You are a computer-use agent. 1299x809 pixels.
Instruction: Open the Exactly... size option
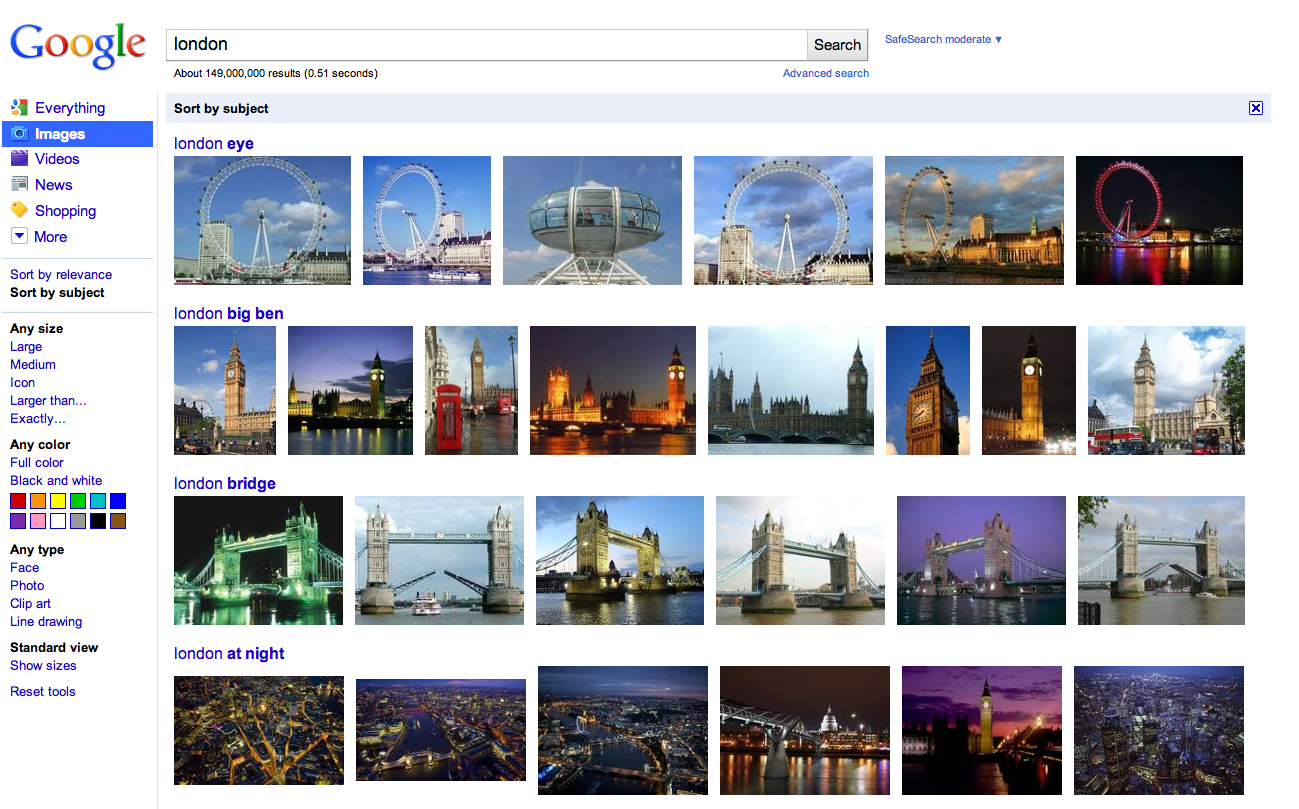[x=38, y=419]
